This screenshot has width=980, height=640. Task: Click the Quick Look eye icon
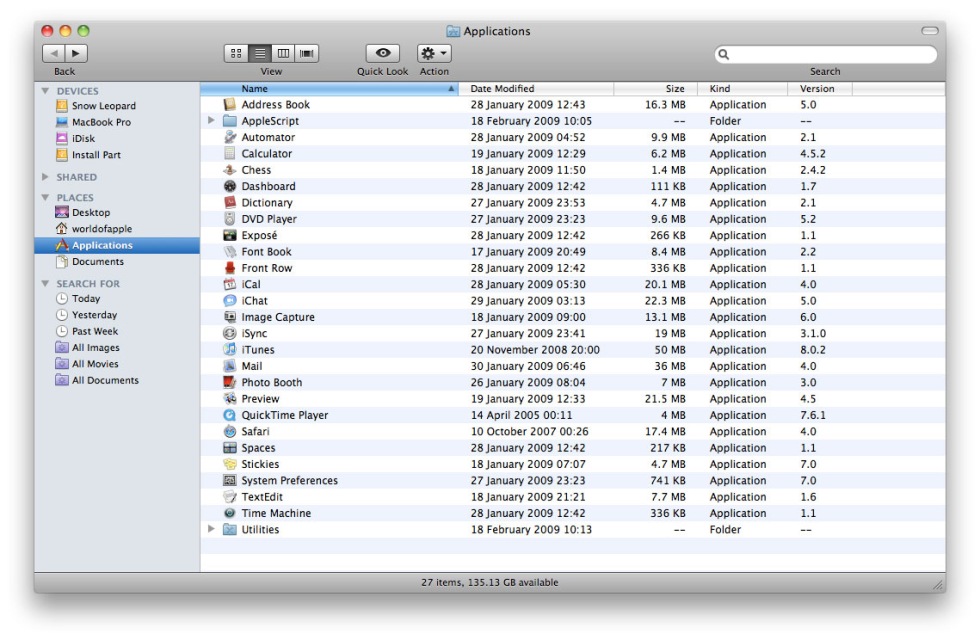[x=382, y=54]
